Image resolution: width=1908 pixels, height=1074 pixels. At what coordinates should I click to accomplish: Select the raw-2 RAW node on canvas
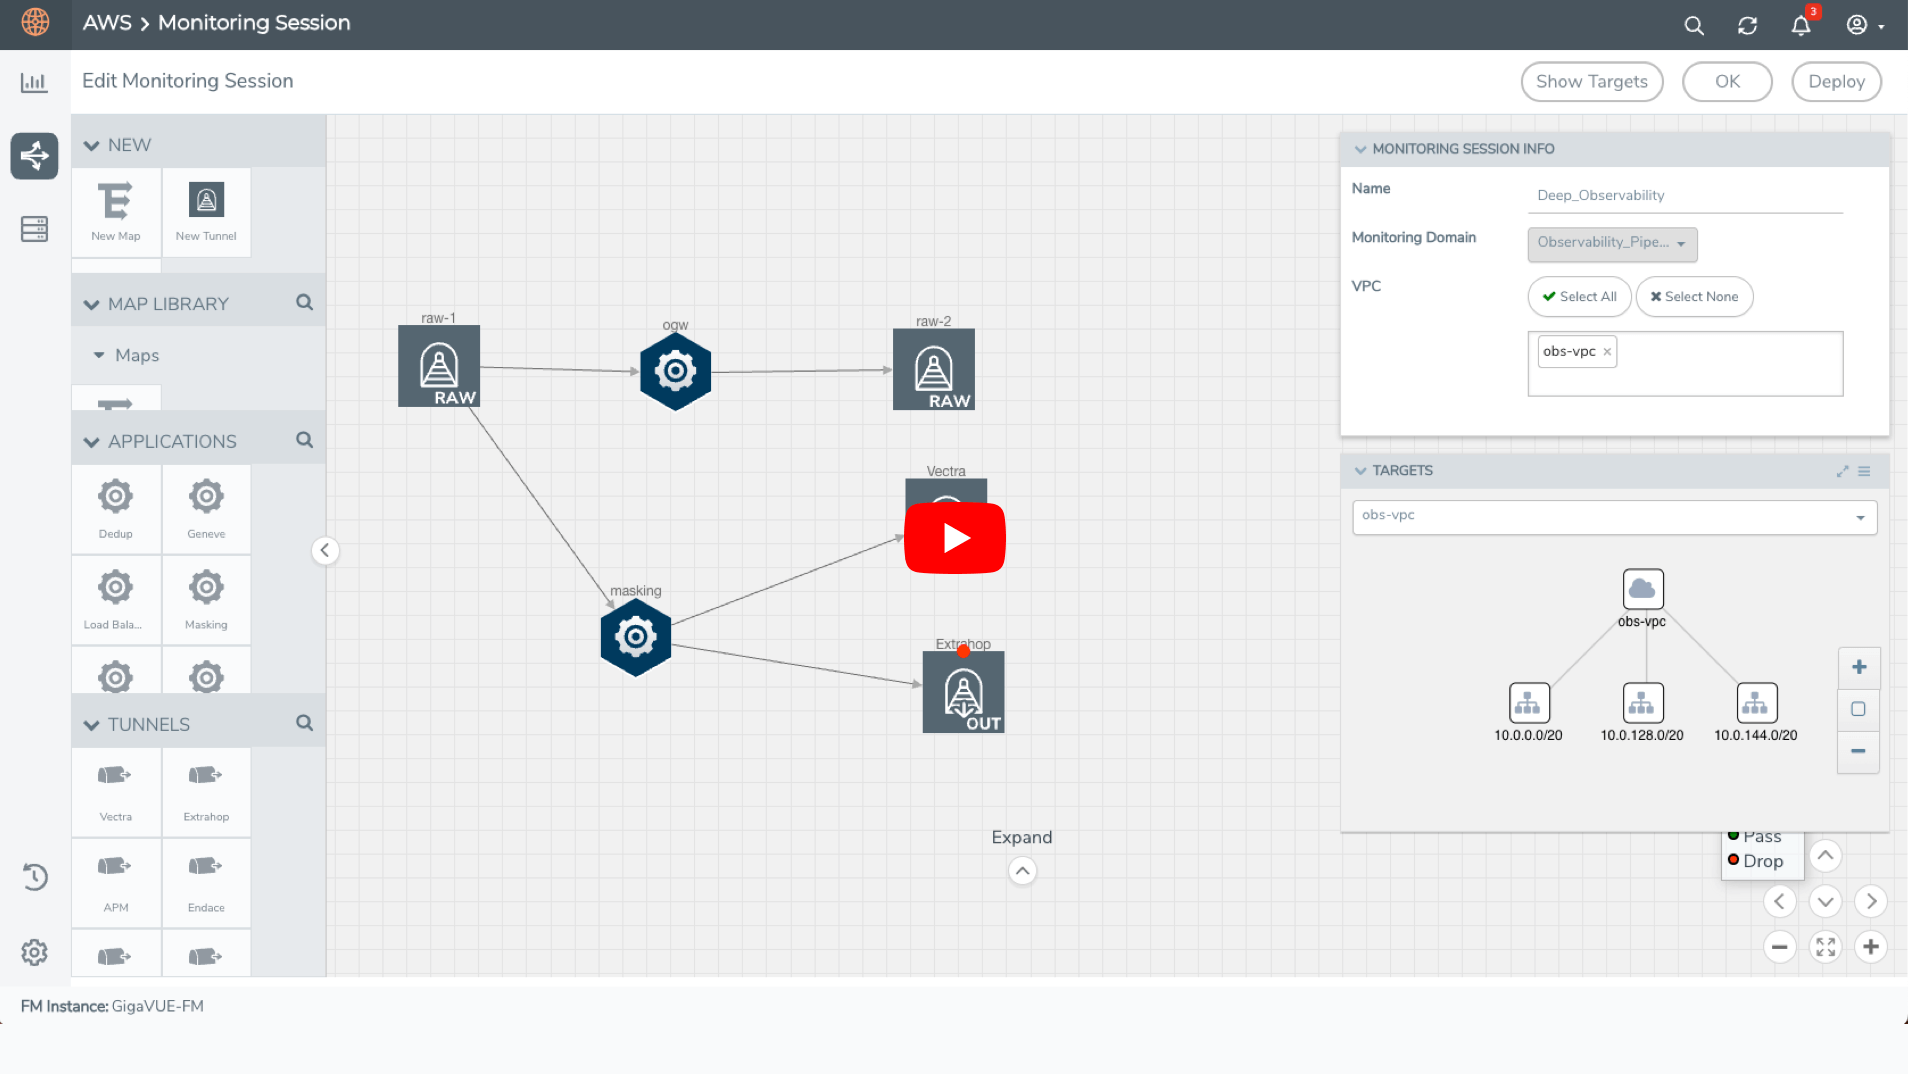click(934, 369)
